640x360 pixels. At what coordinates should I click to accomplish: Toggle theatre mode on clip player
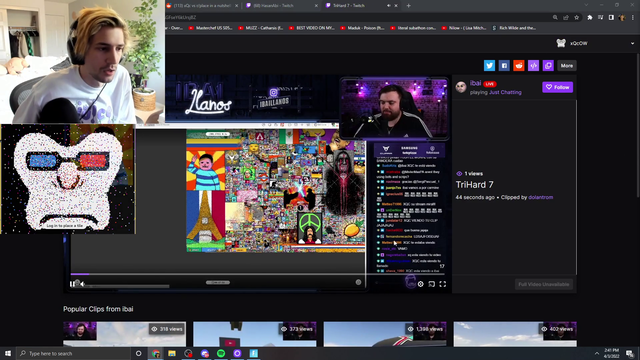[x=431, y=284]
